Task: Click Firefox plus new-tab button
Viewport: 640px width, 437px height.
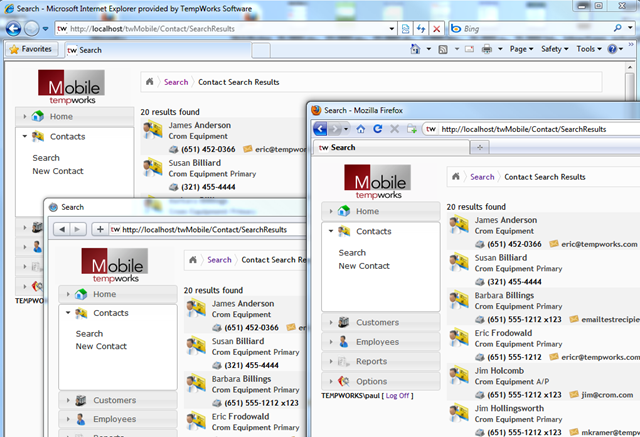Action: [480, 147]
